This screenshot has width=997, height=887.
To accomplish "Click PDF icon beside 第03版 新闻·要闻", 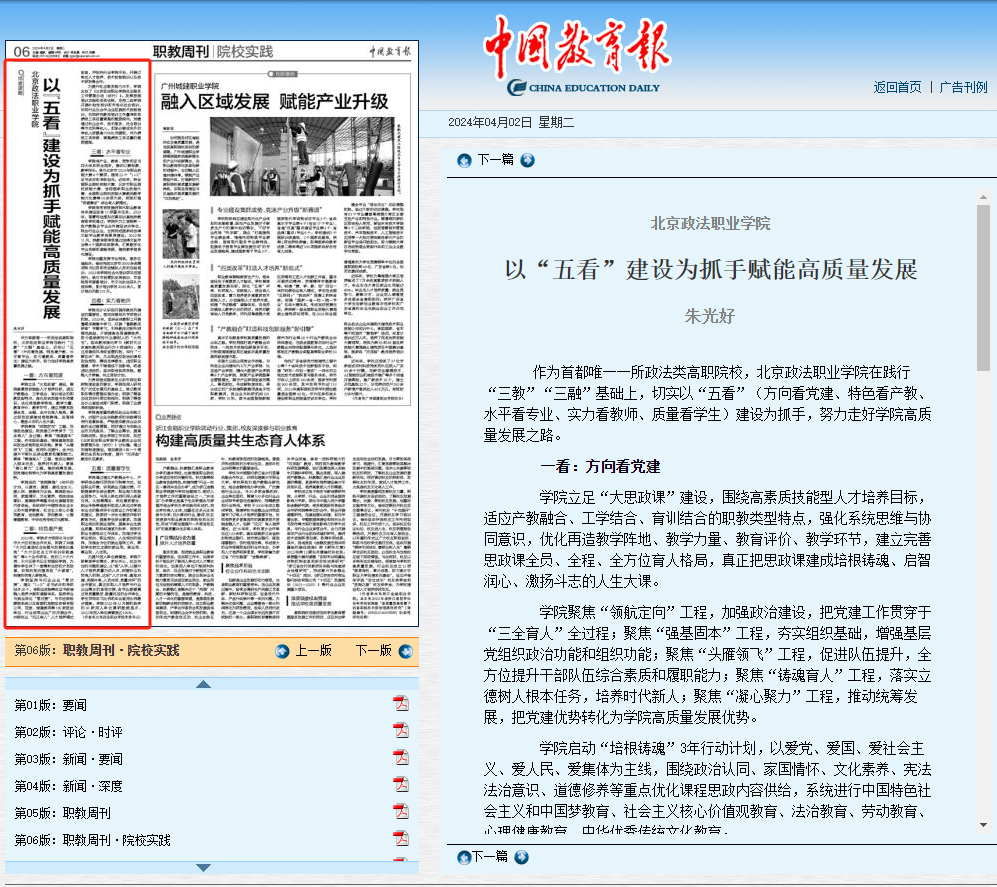I will [400, 759].
